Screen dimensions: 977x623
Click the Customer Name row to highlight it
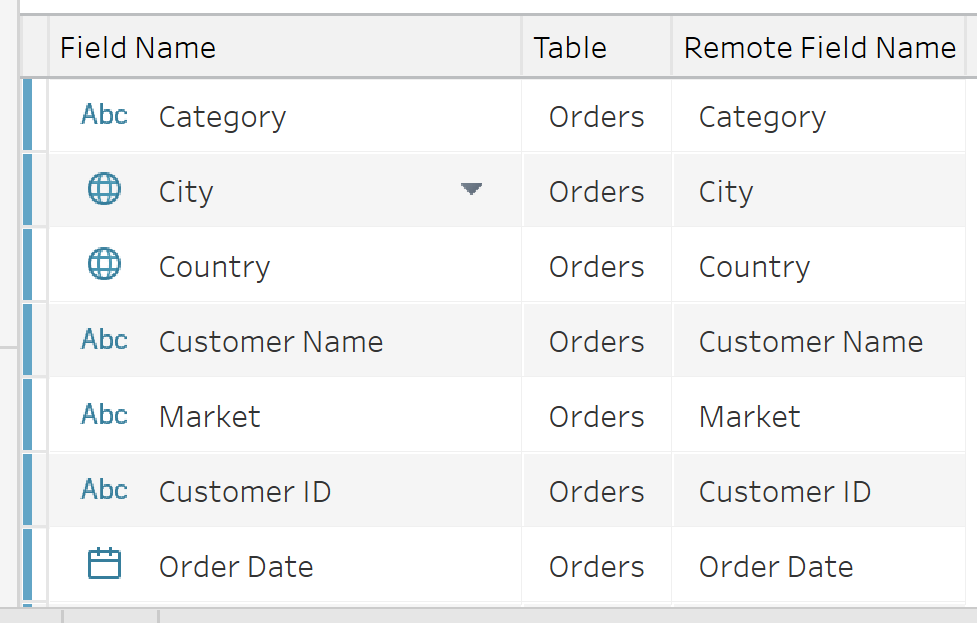coord(300,340)
